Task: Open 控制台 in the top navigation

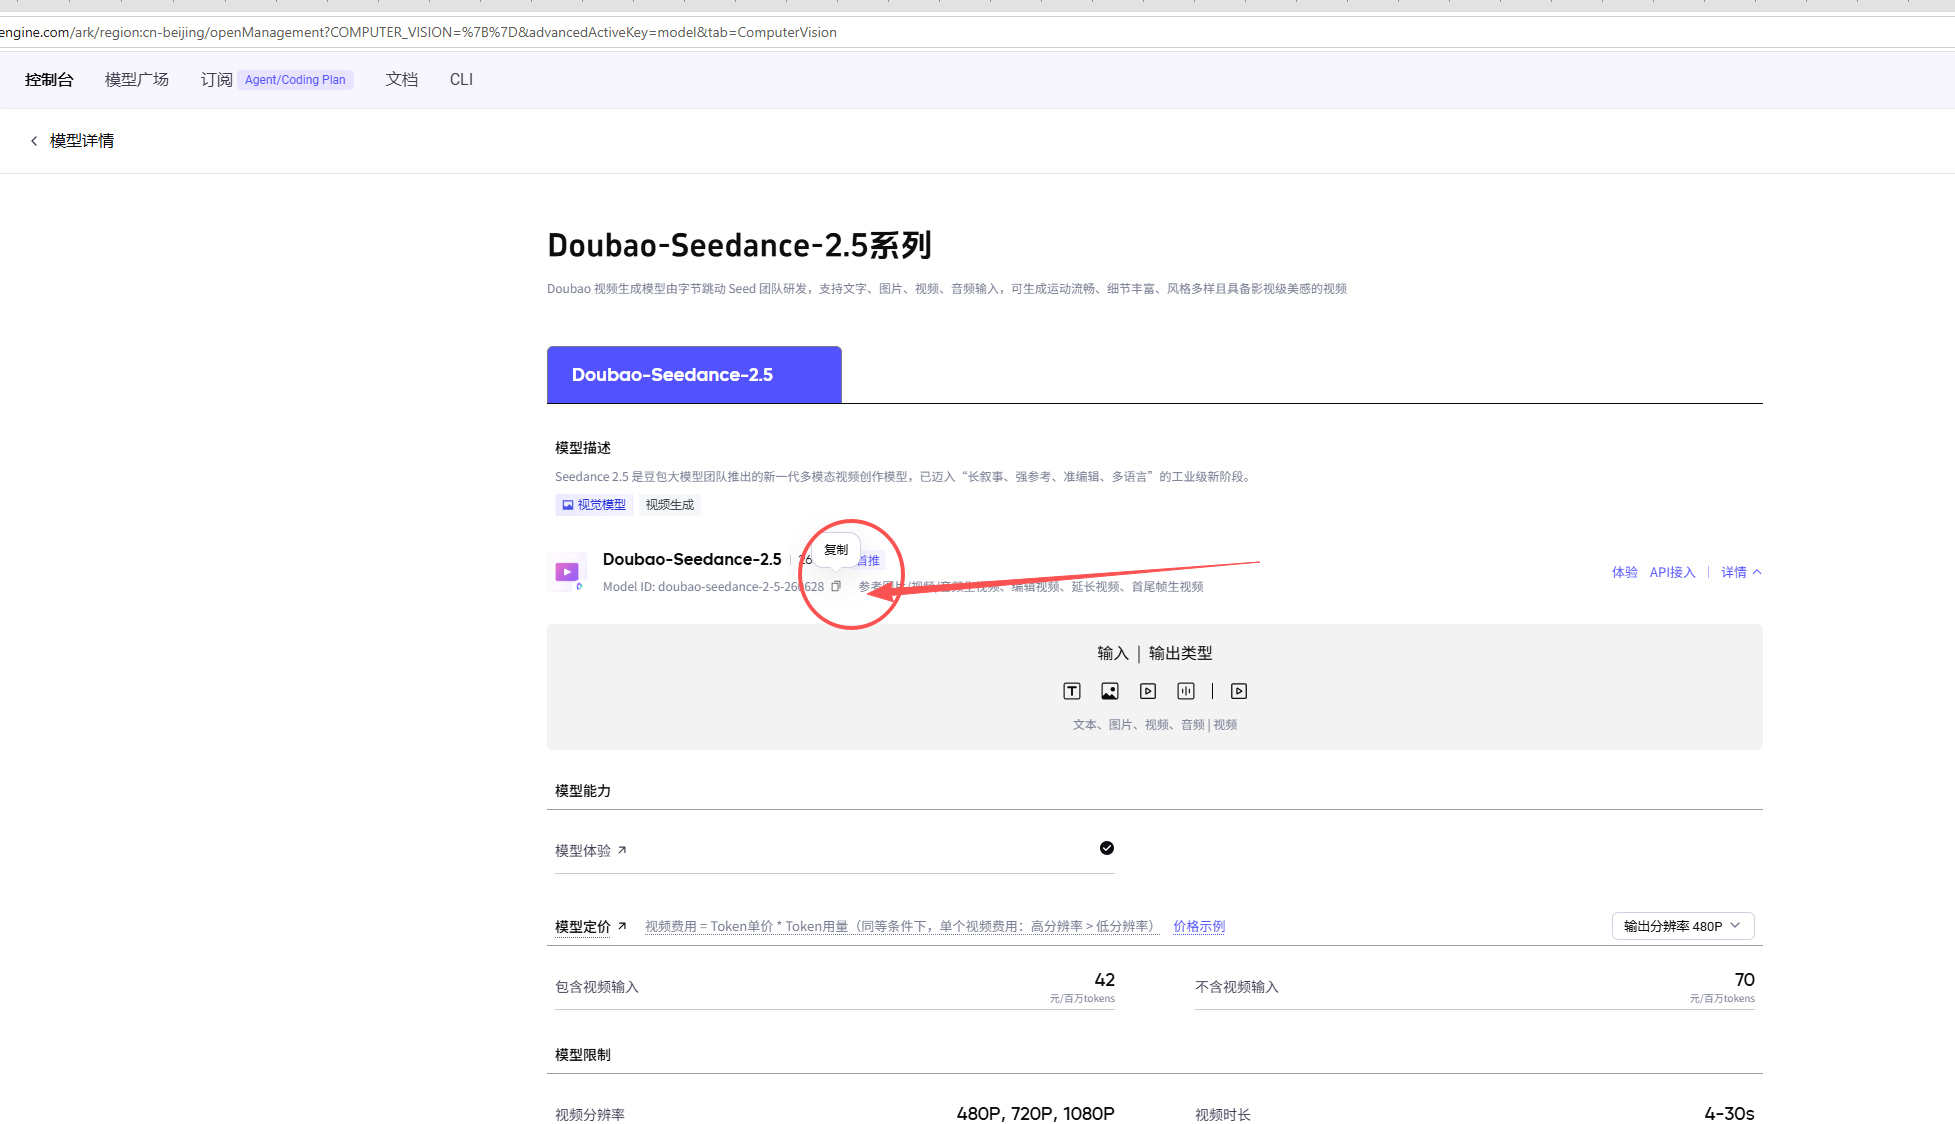Action: coord(49,80)
